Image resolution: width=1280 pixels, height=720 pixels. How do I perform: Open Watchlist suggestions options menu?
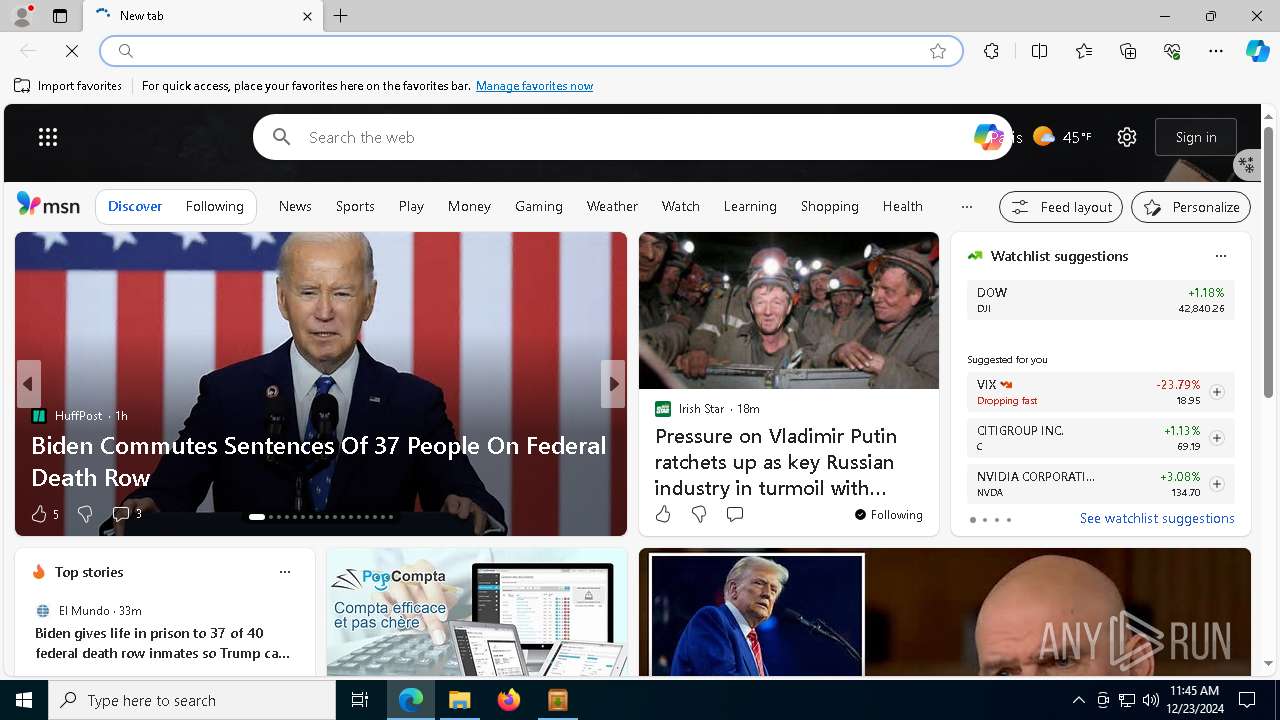pyautogui.click(x=1221, y=256)
